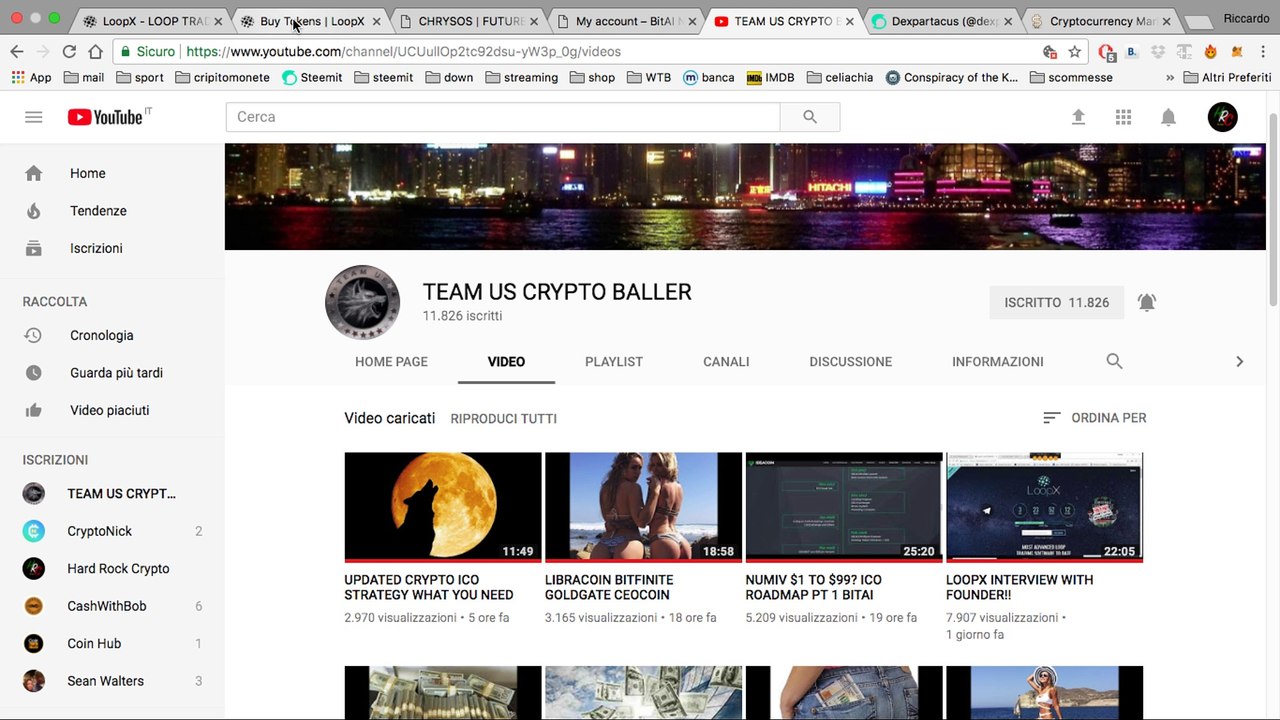Viewport: 1280px width, 720px height.
Task: Open CryptoNick subscription in sidebar
Action: pos(112,531)
